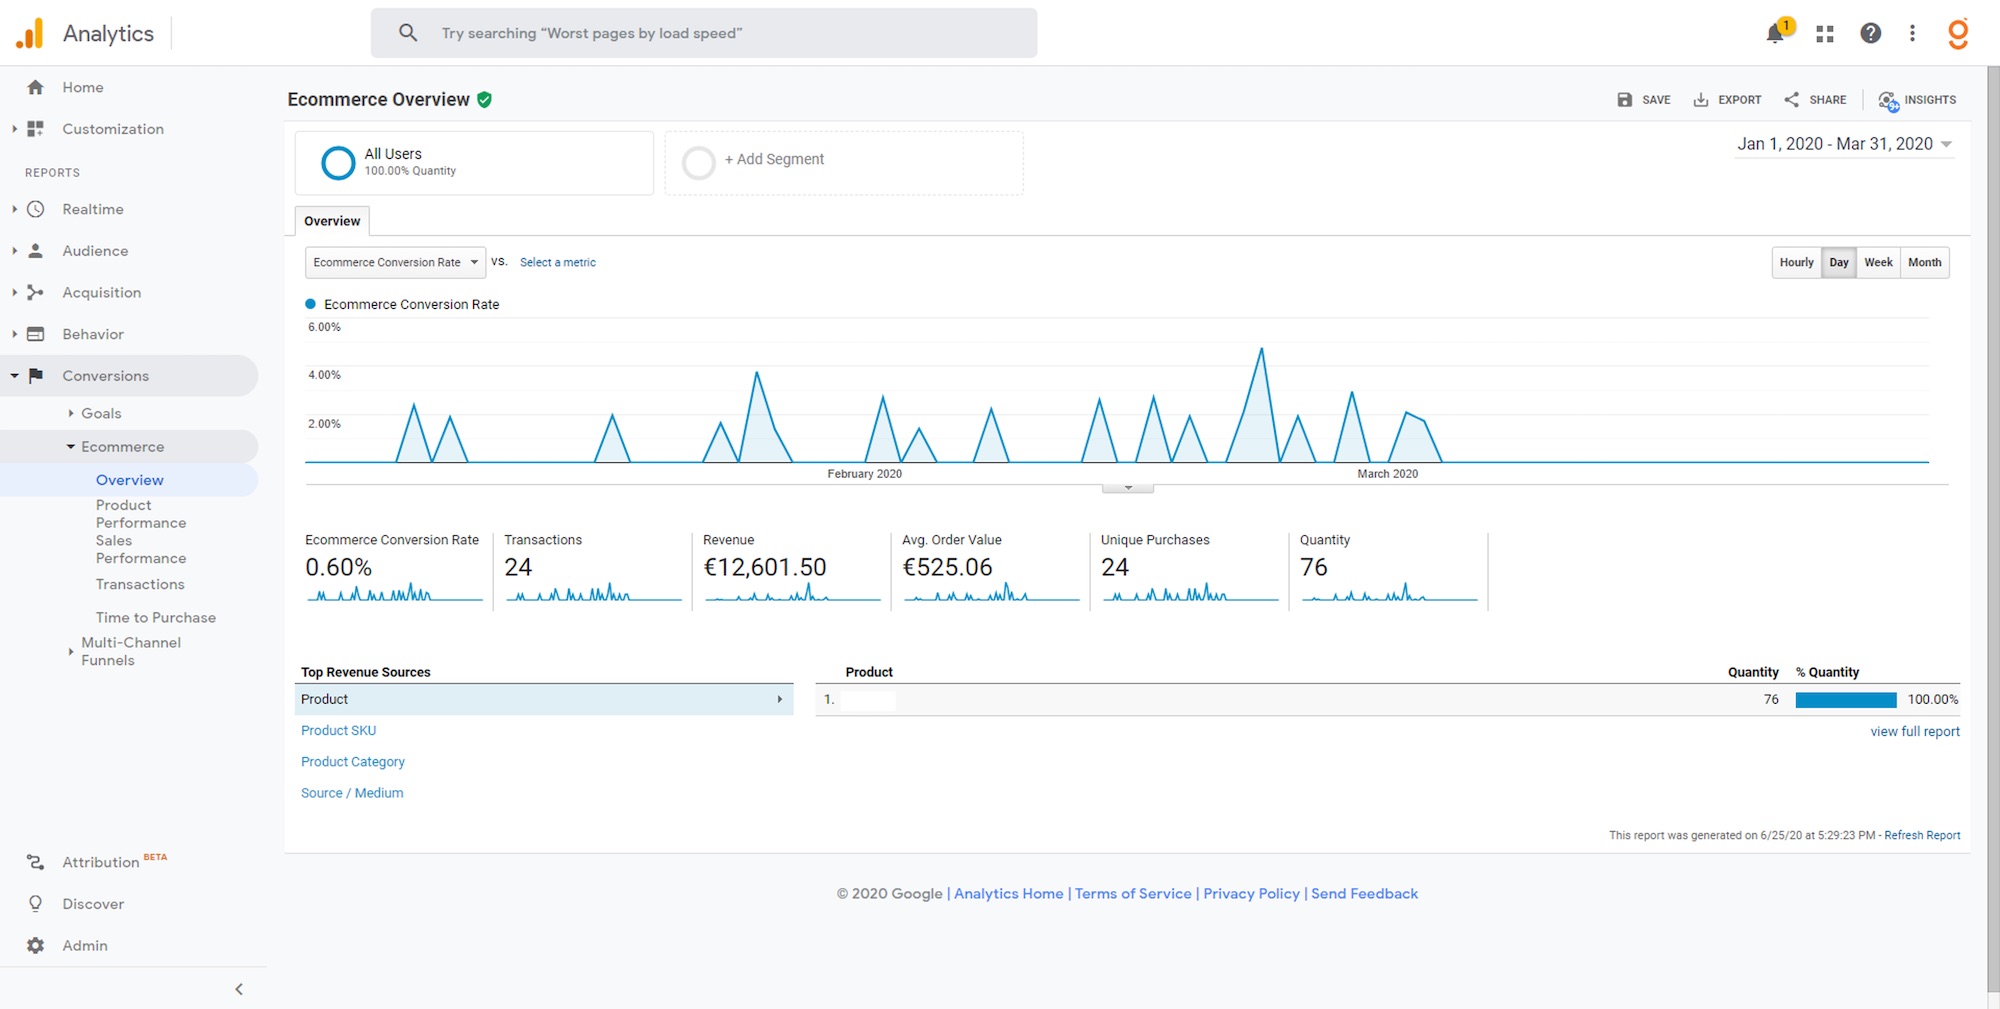Open the three-dot more options menu
The image size is (2000, 1009).
(1912, 33)
